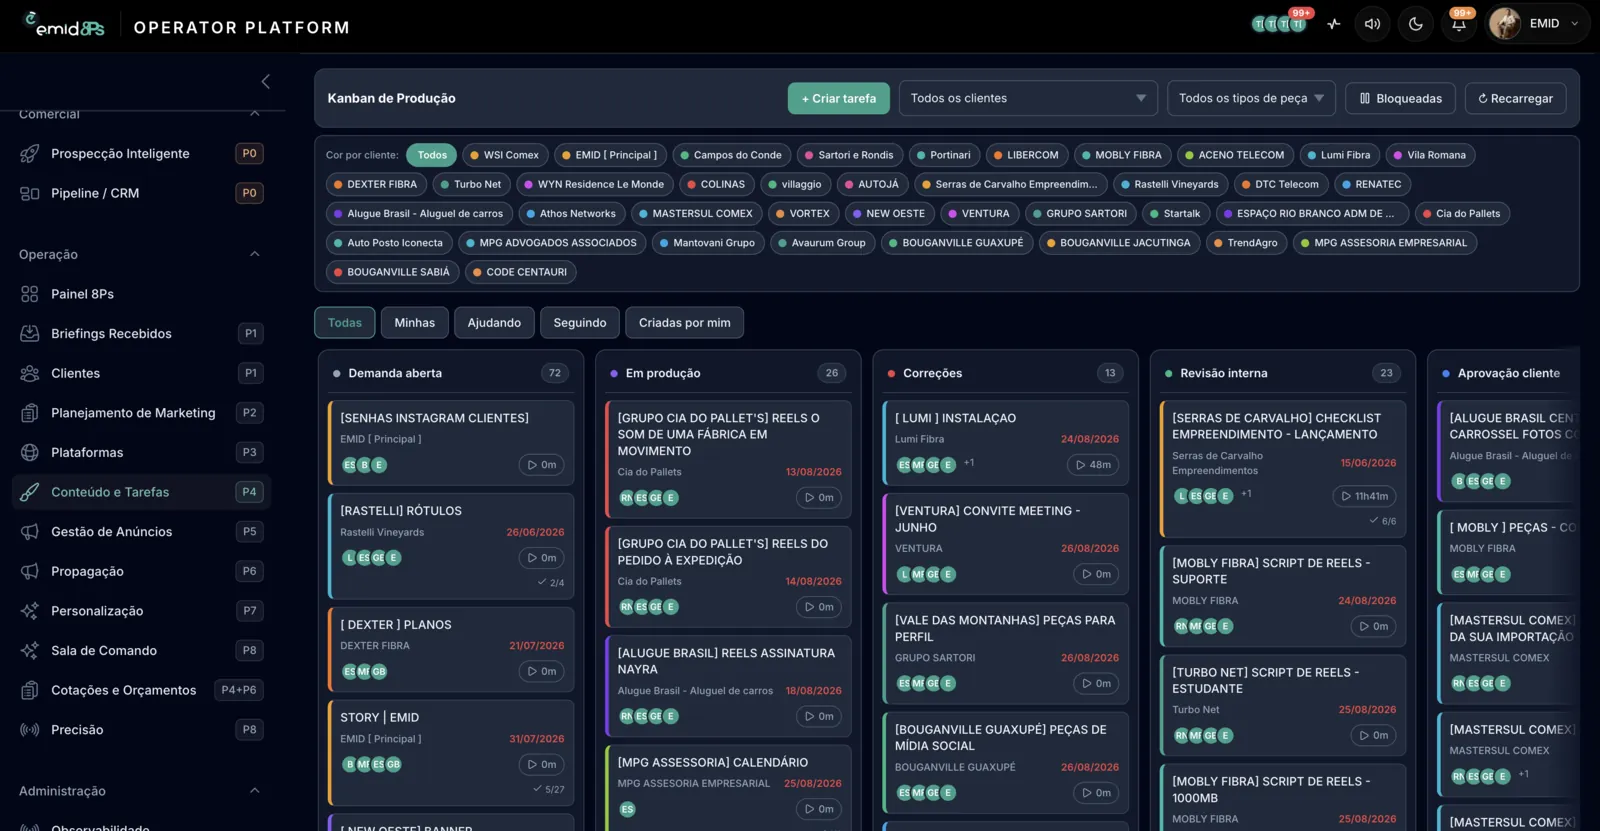Open Conteúdo e Tarefas brush icon
The height and width of the screenshot is (831, 1600).
tap(30, 492)
